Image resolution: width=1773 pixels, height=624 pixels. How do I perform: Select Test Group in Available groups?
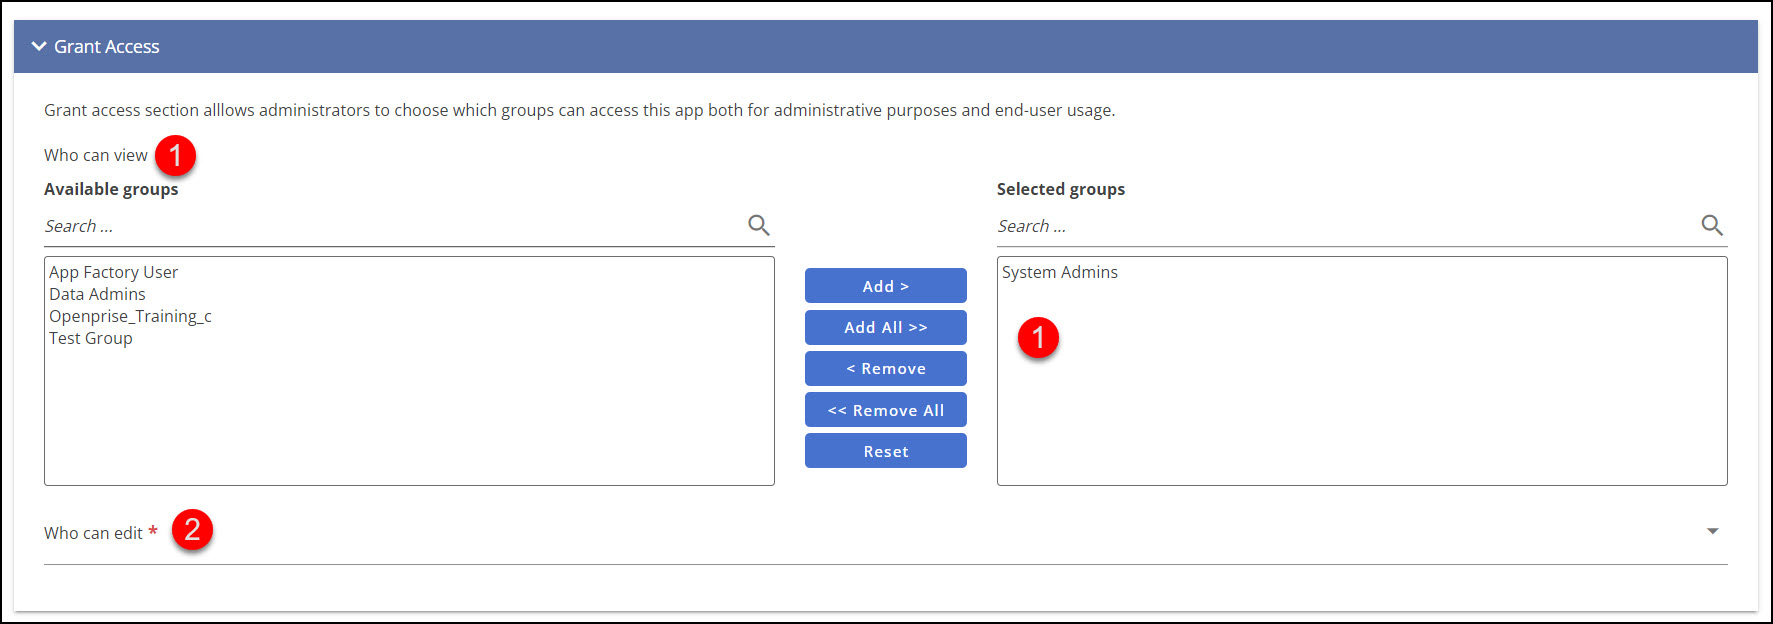pos(91,338)
